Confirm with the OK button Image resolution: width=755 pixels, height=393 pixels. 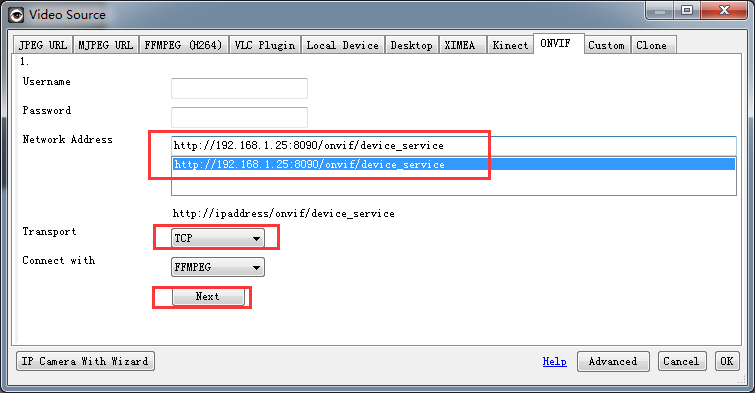[727, 361]
